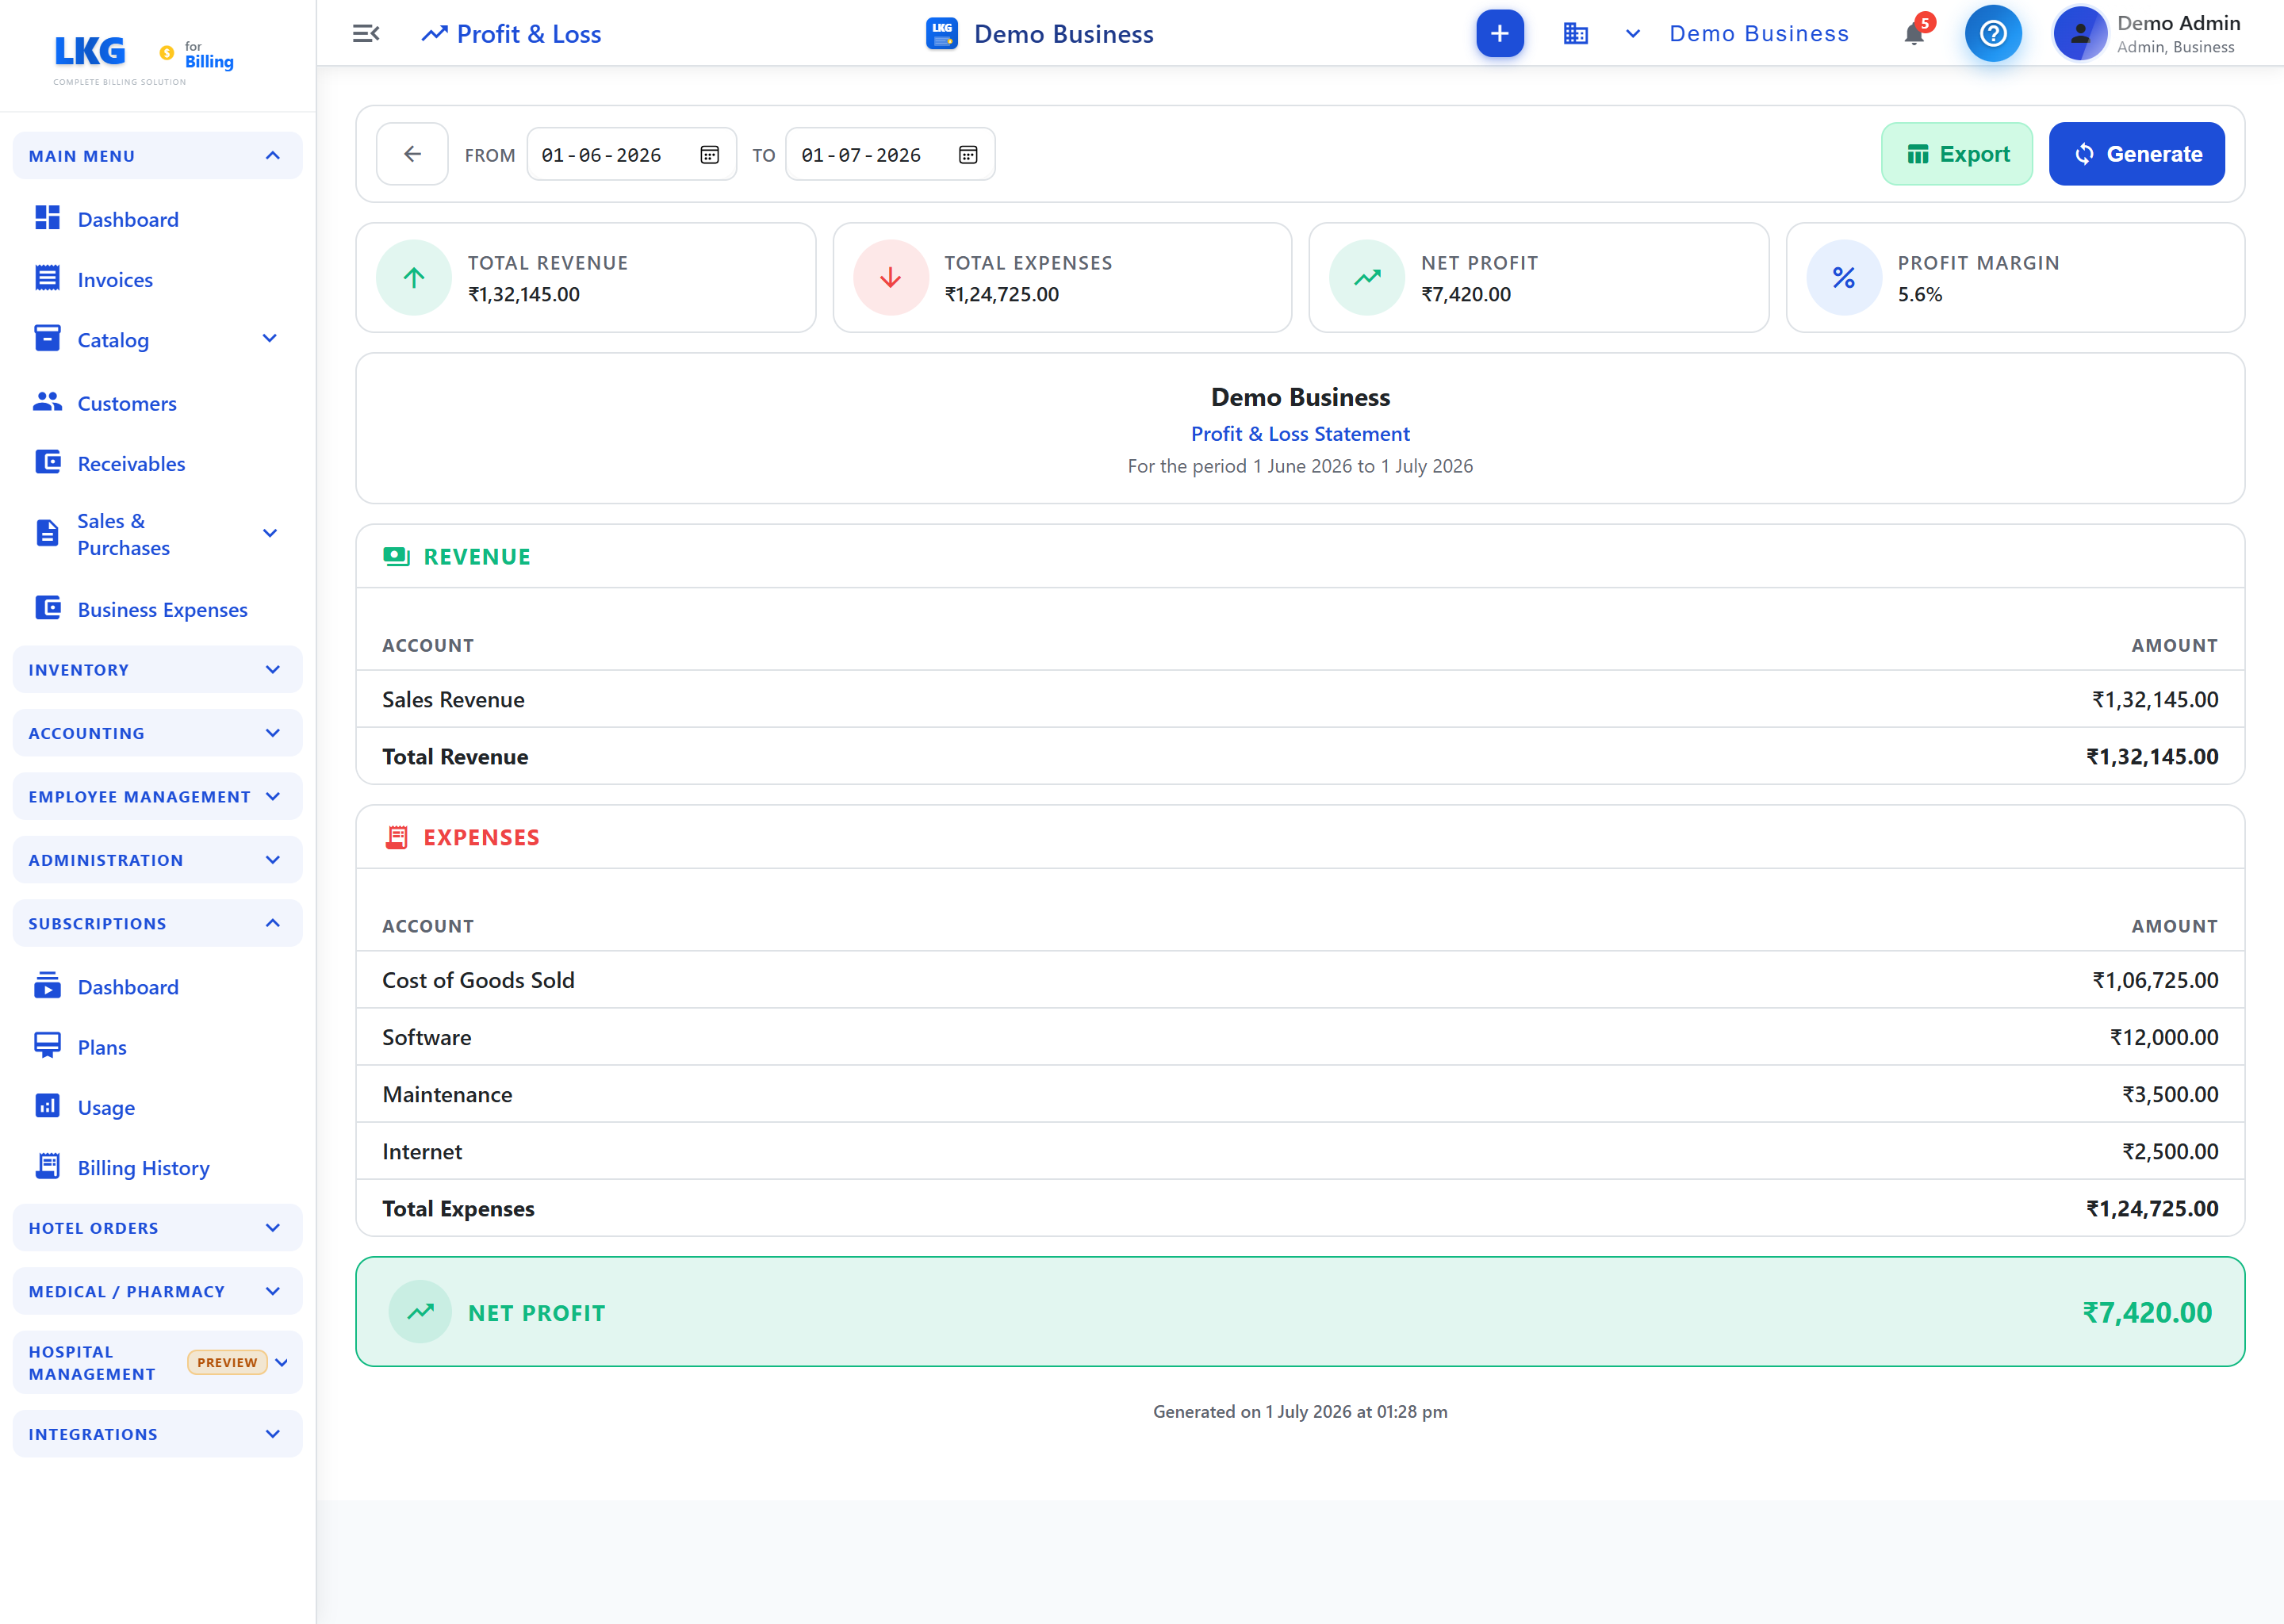2284x1624 pixels.
Task: Expand the Accounting section
Action: (158, 733)
